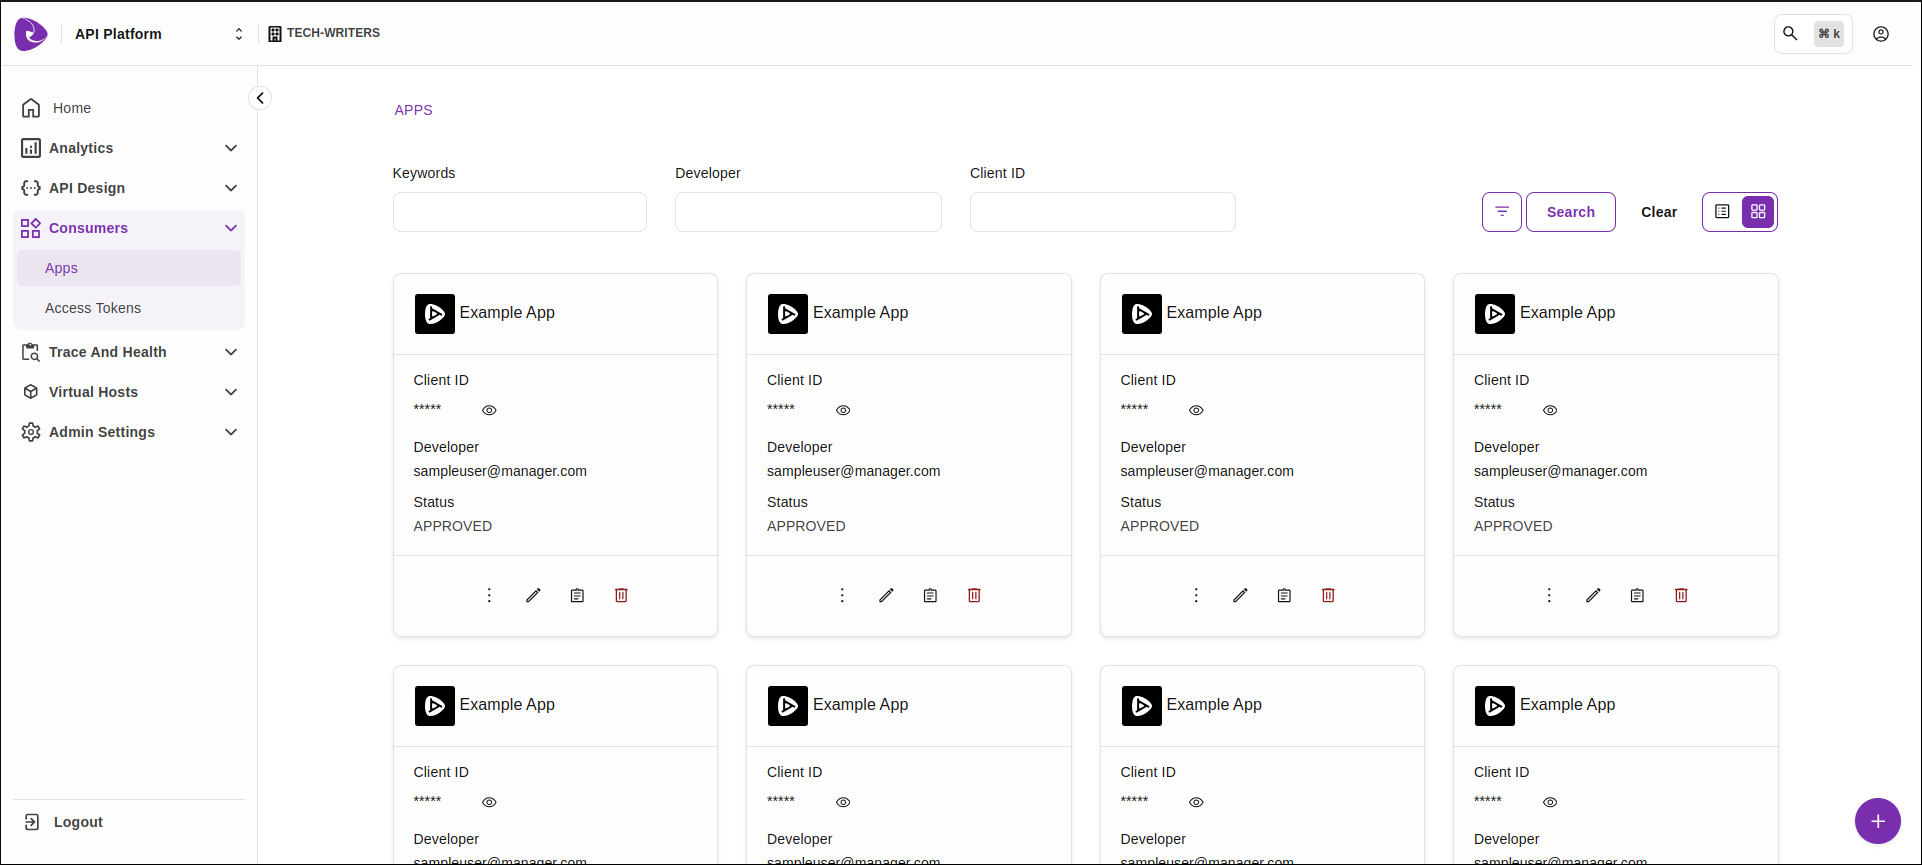Viewport: 1922px width, 865px height.
Task: Edit the first Example App with pencil icon
Action: (x=533, y=595)
